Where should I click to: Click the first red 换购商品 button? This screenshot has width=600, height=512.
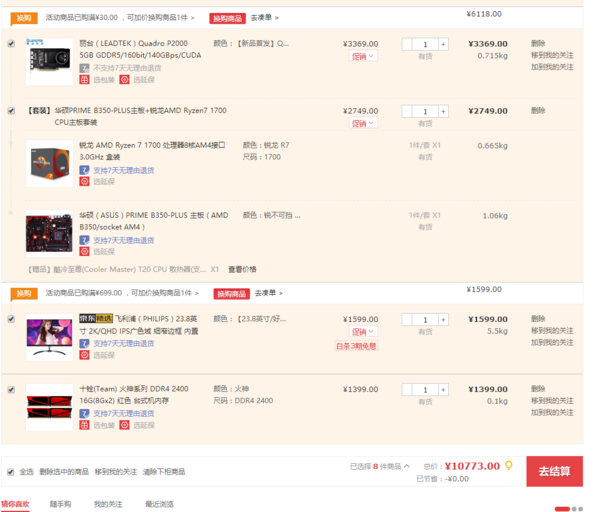[x=227, y=18]
